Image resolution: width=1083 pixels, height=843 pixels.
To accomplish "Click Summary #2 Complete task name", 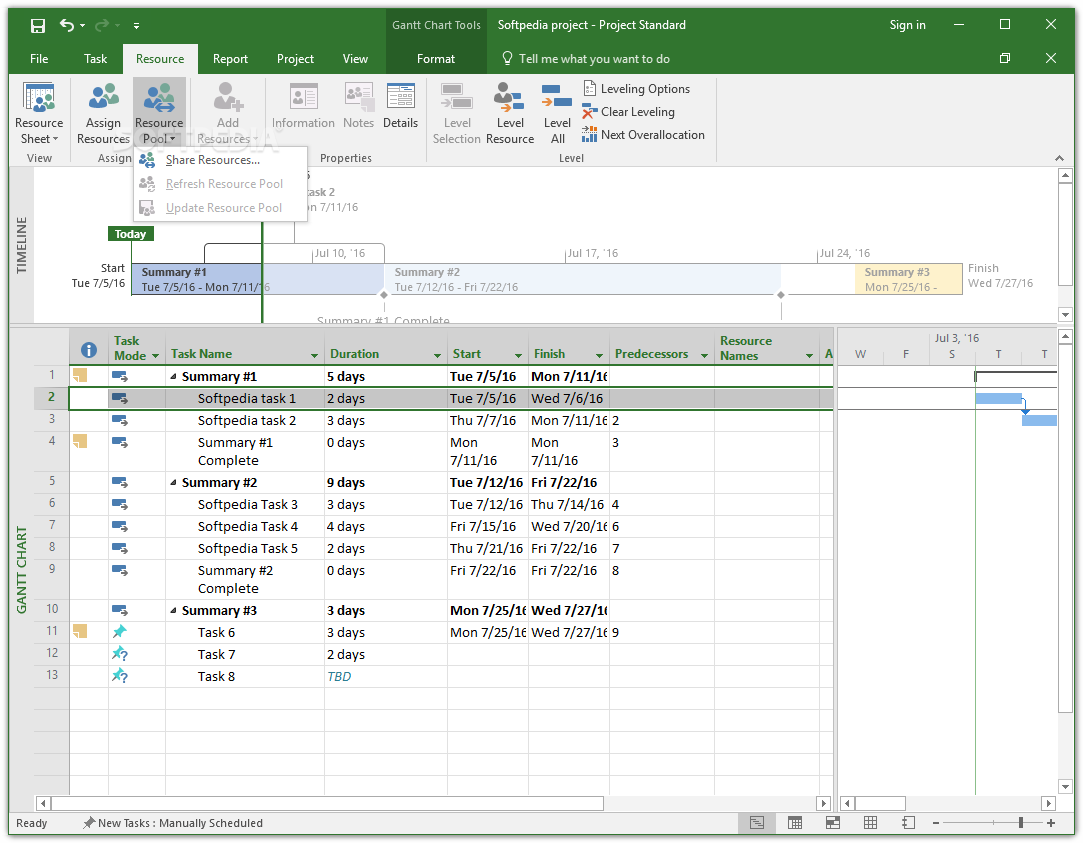I will pyautogui.click(x=235, y=579).
